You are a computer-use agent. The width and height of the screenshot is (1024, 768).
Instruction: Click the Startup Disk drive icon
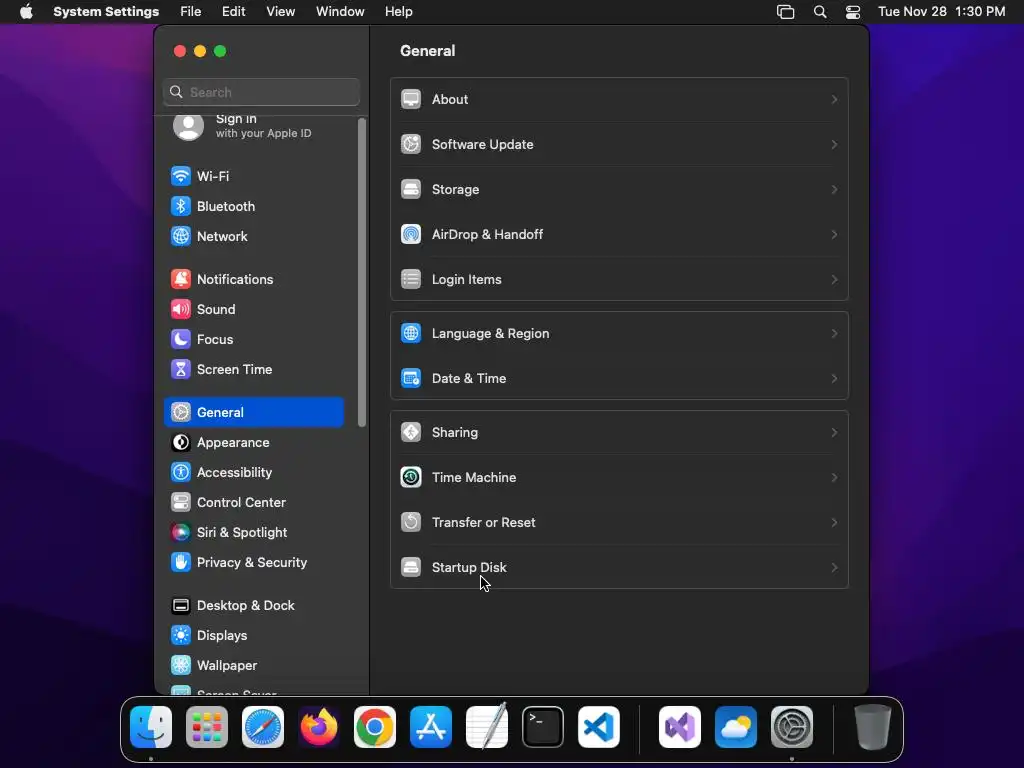click(x=411, y=568)
